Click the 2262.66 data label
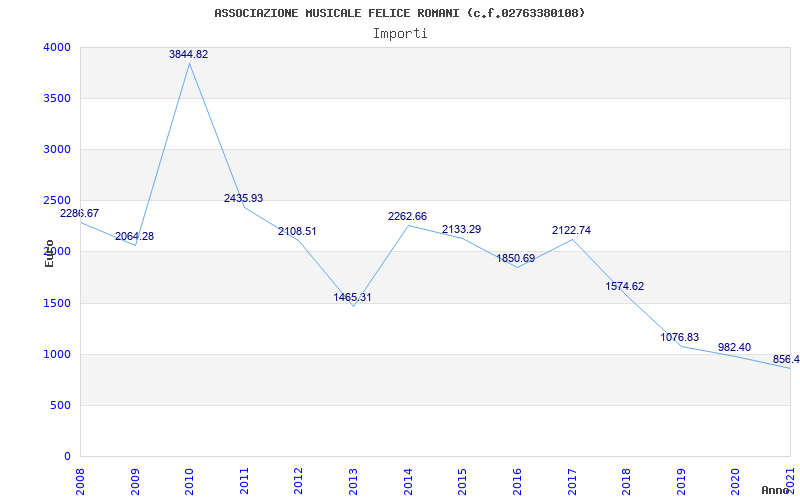800x500 pixels. point(407,217)
